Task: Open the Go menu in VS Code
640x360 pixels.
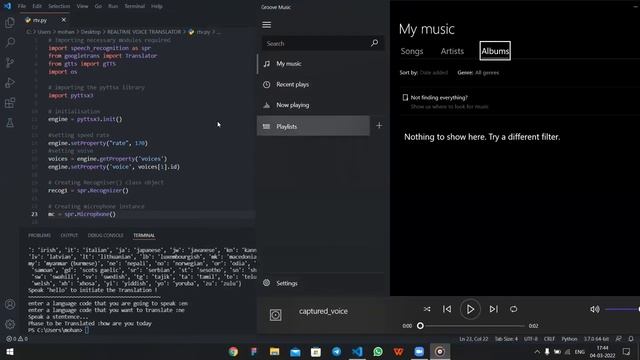Action: pyautogui.click(x=98, y=6)
